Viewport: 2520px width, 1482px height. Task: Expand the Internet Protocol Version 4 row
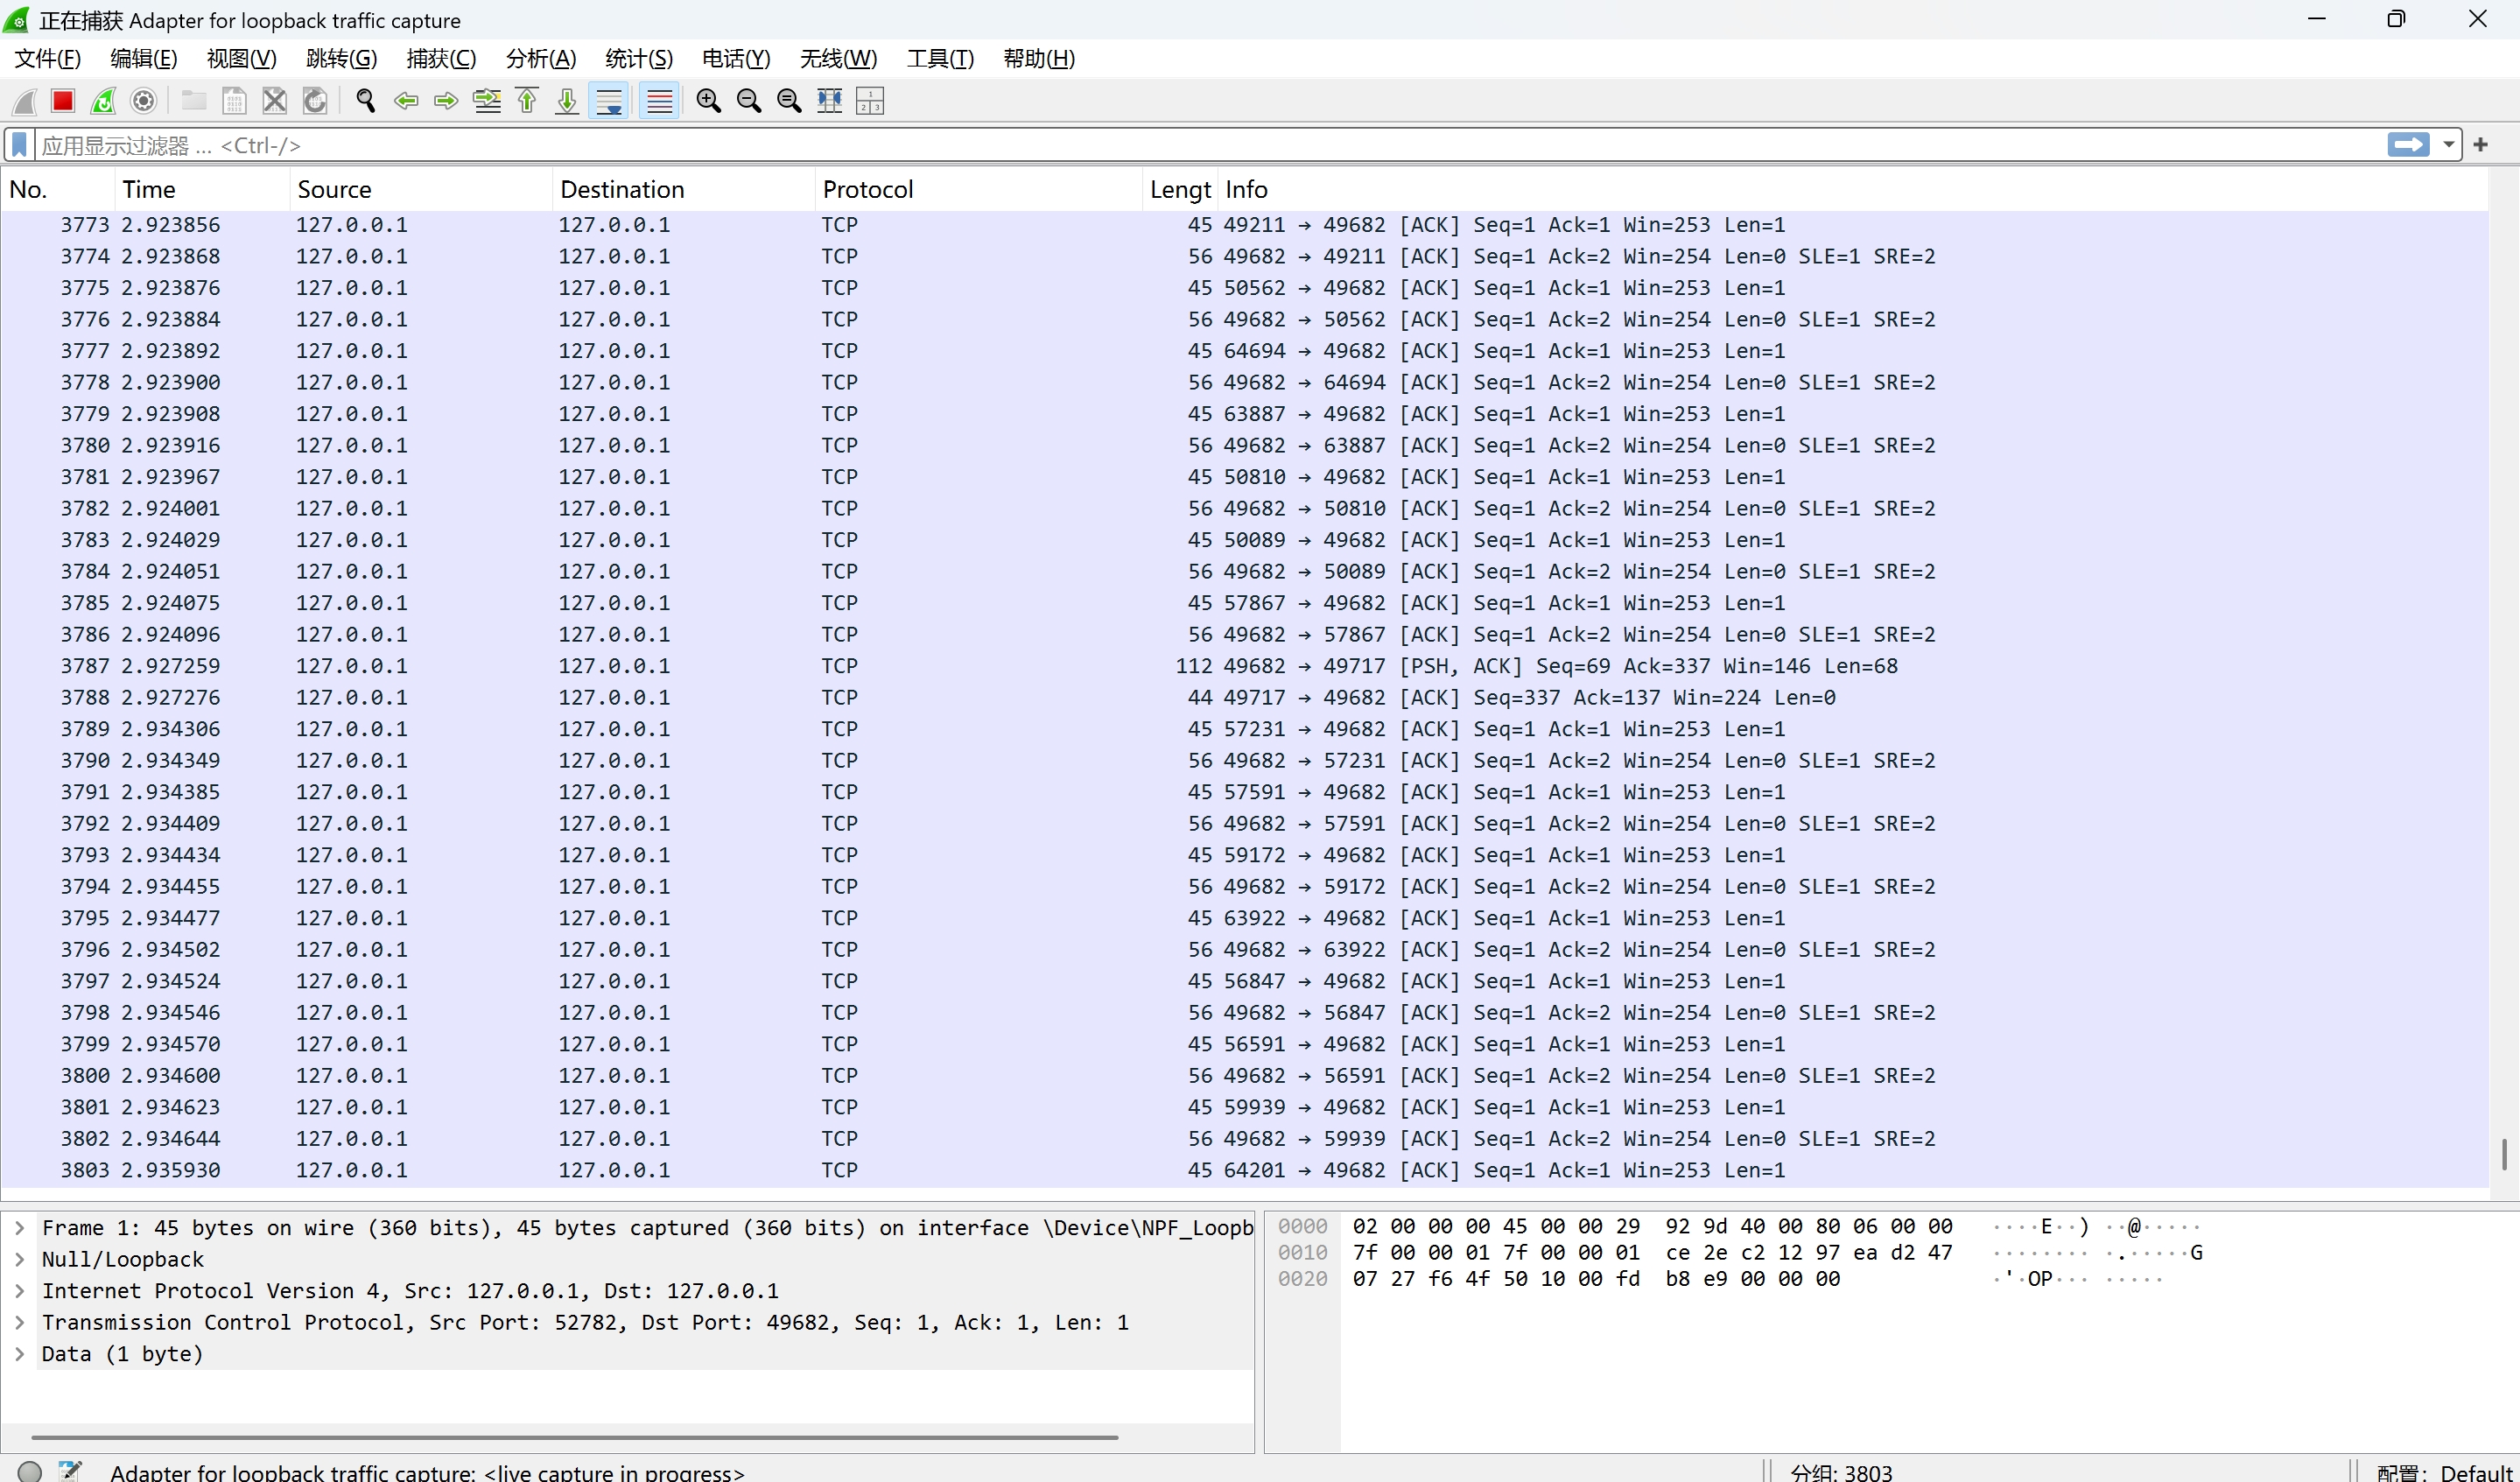[x=19, y=1291]
